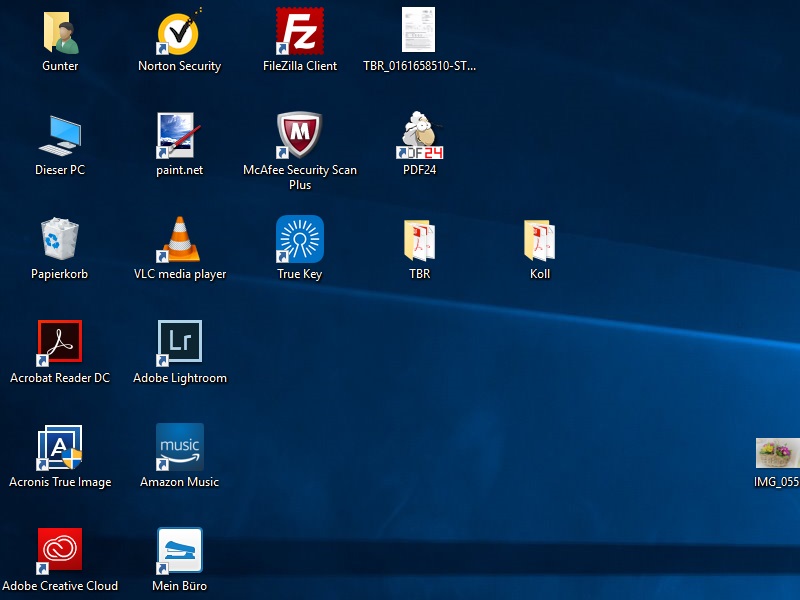Select the IMG_055 flower photo thumbnail
The height and width of the screenshot is (600, 800).
(x=778, y=453)
